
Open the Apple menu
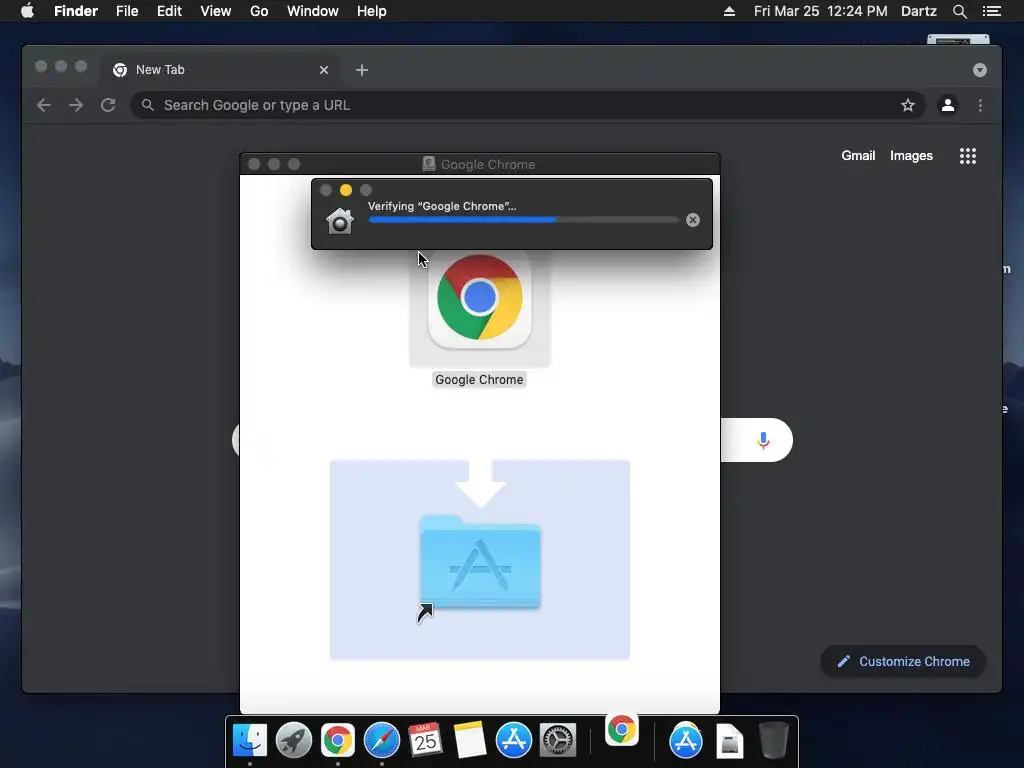(27, 11)
